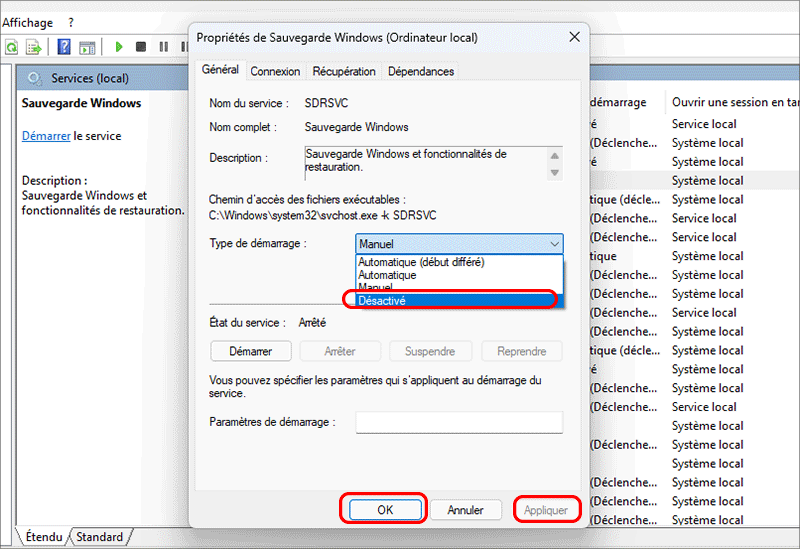Viewport: 800px width, 549px height.
Task: Click the Refresh toolbar icon
Action: tap(11, 47)
